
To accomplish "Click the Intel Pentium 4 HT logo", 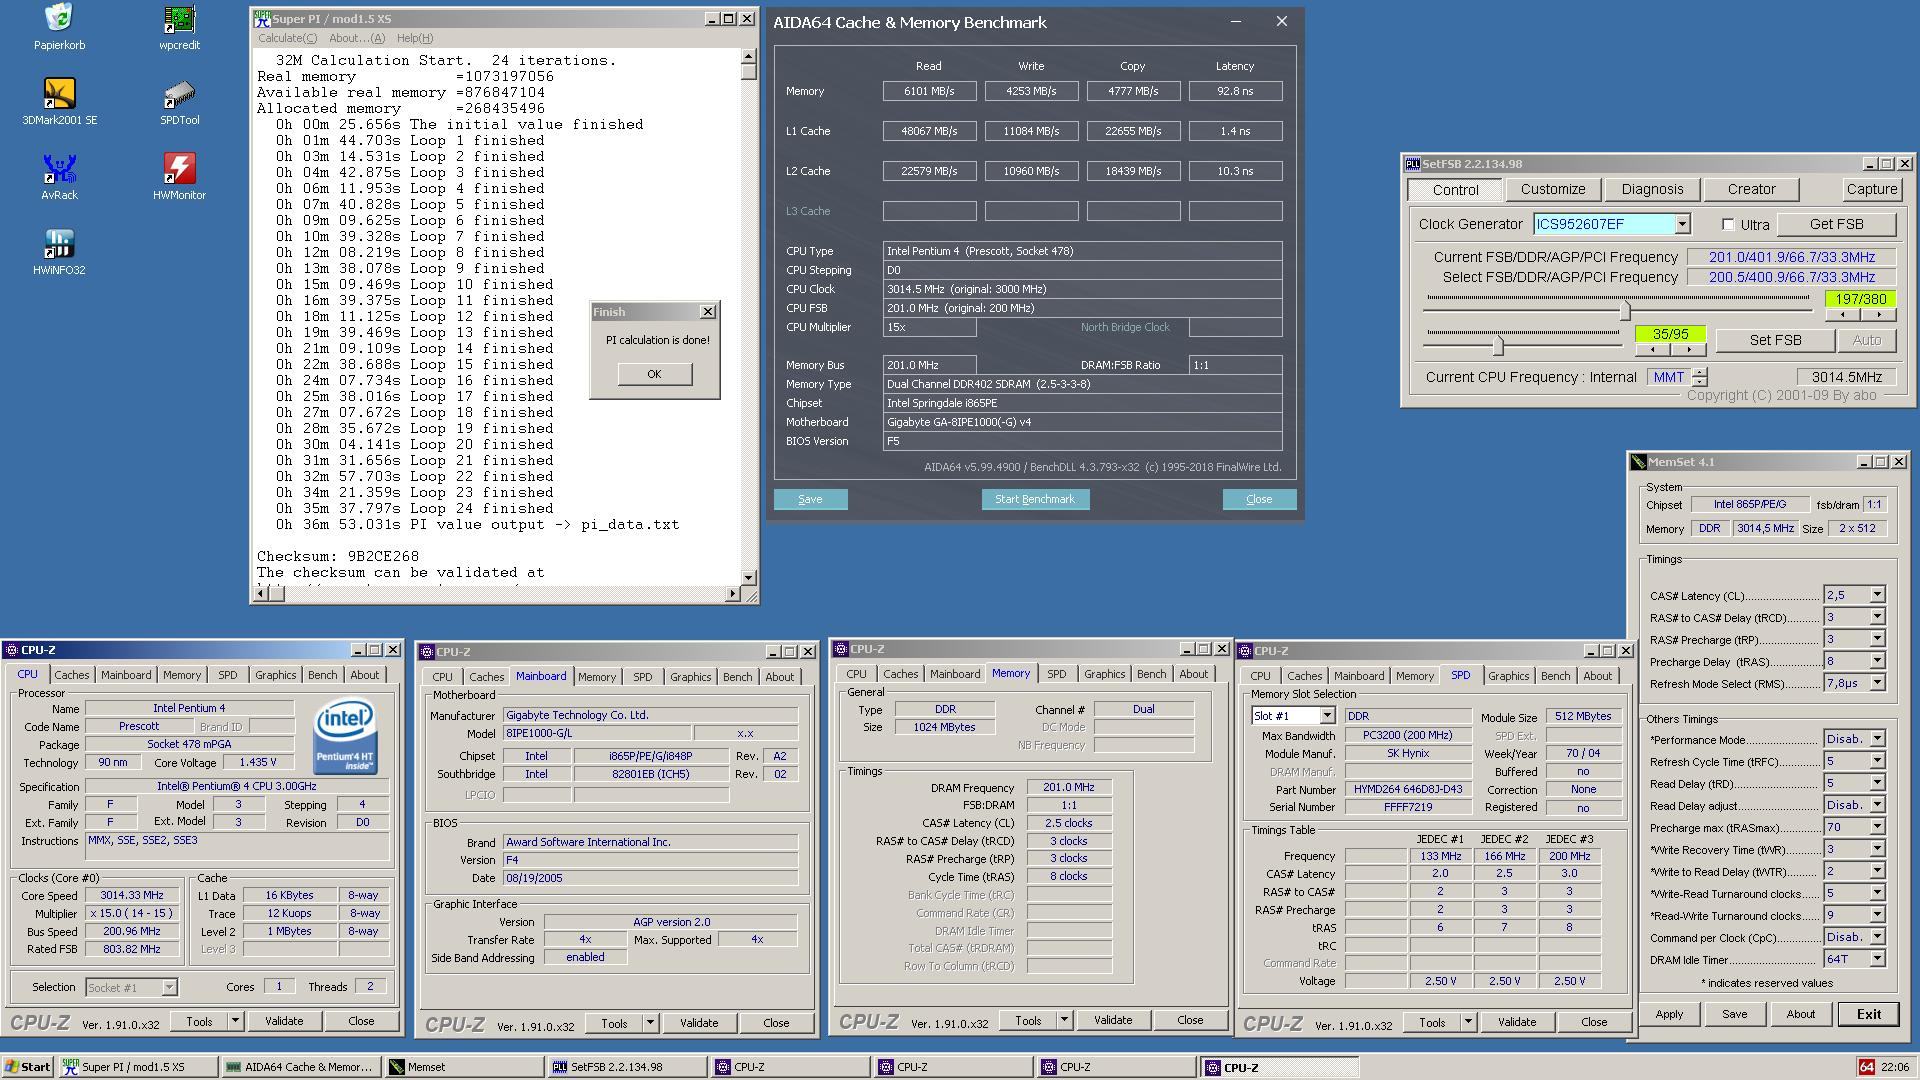I will point(344,736).
